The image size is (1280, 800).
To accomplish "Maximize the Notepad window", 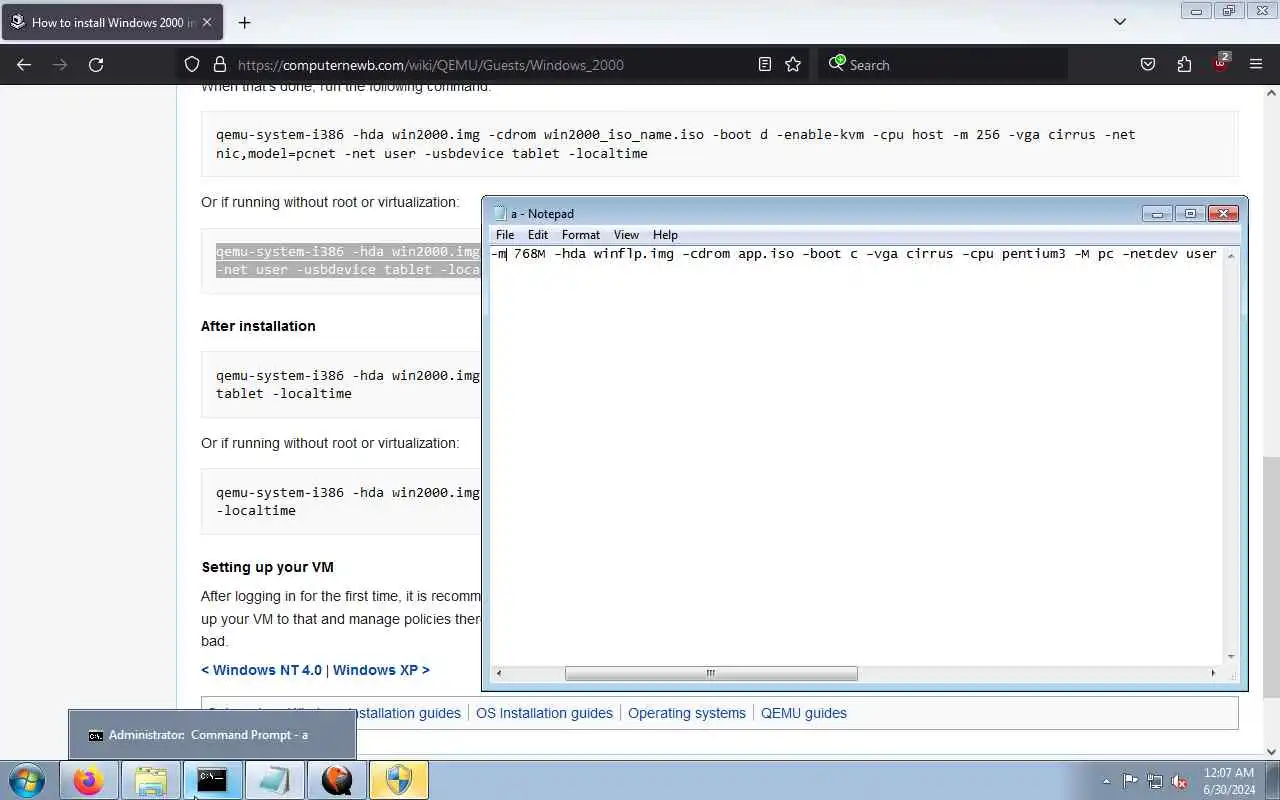I will coord(1190,213).
